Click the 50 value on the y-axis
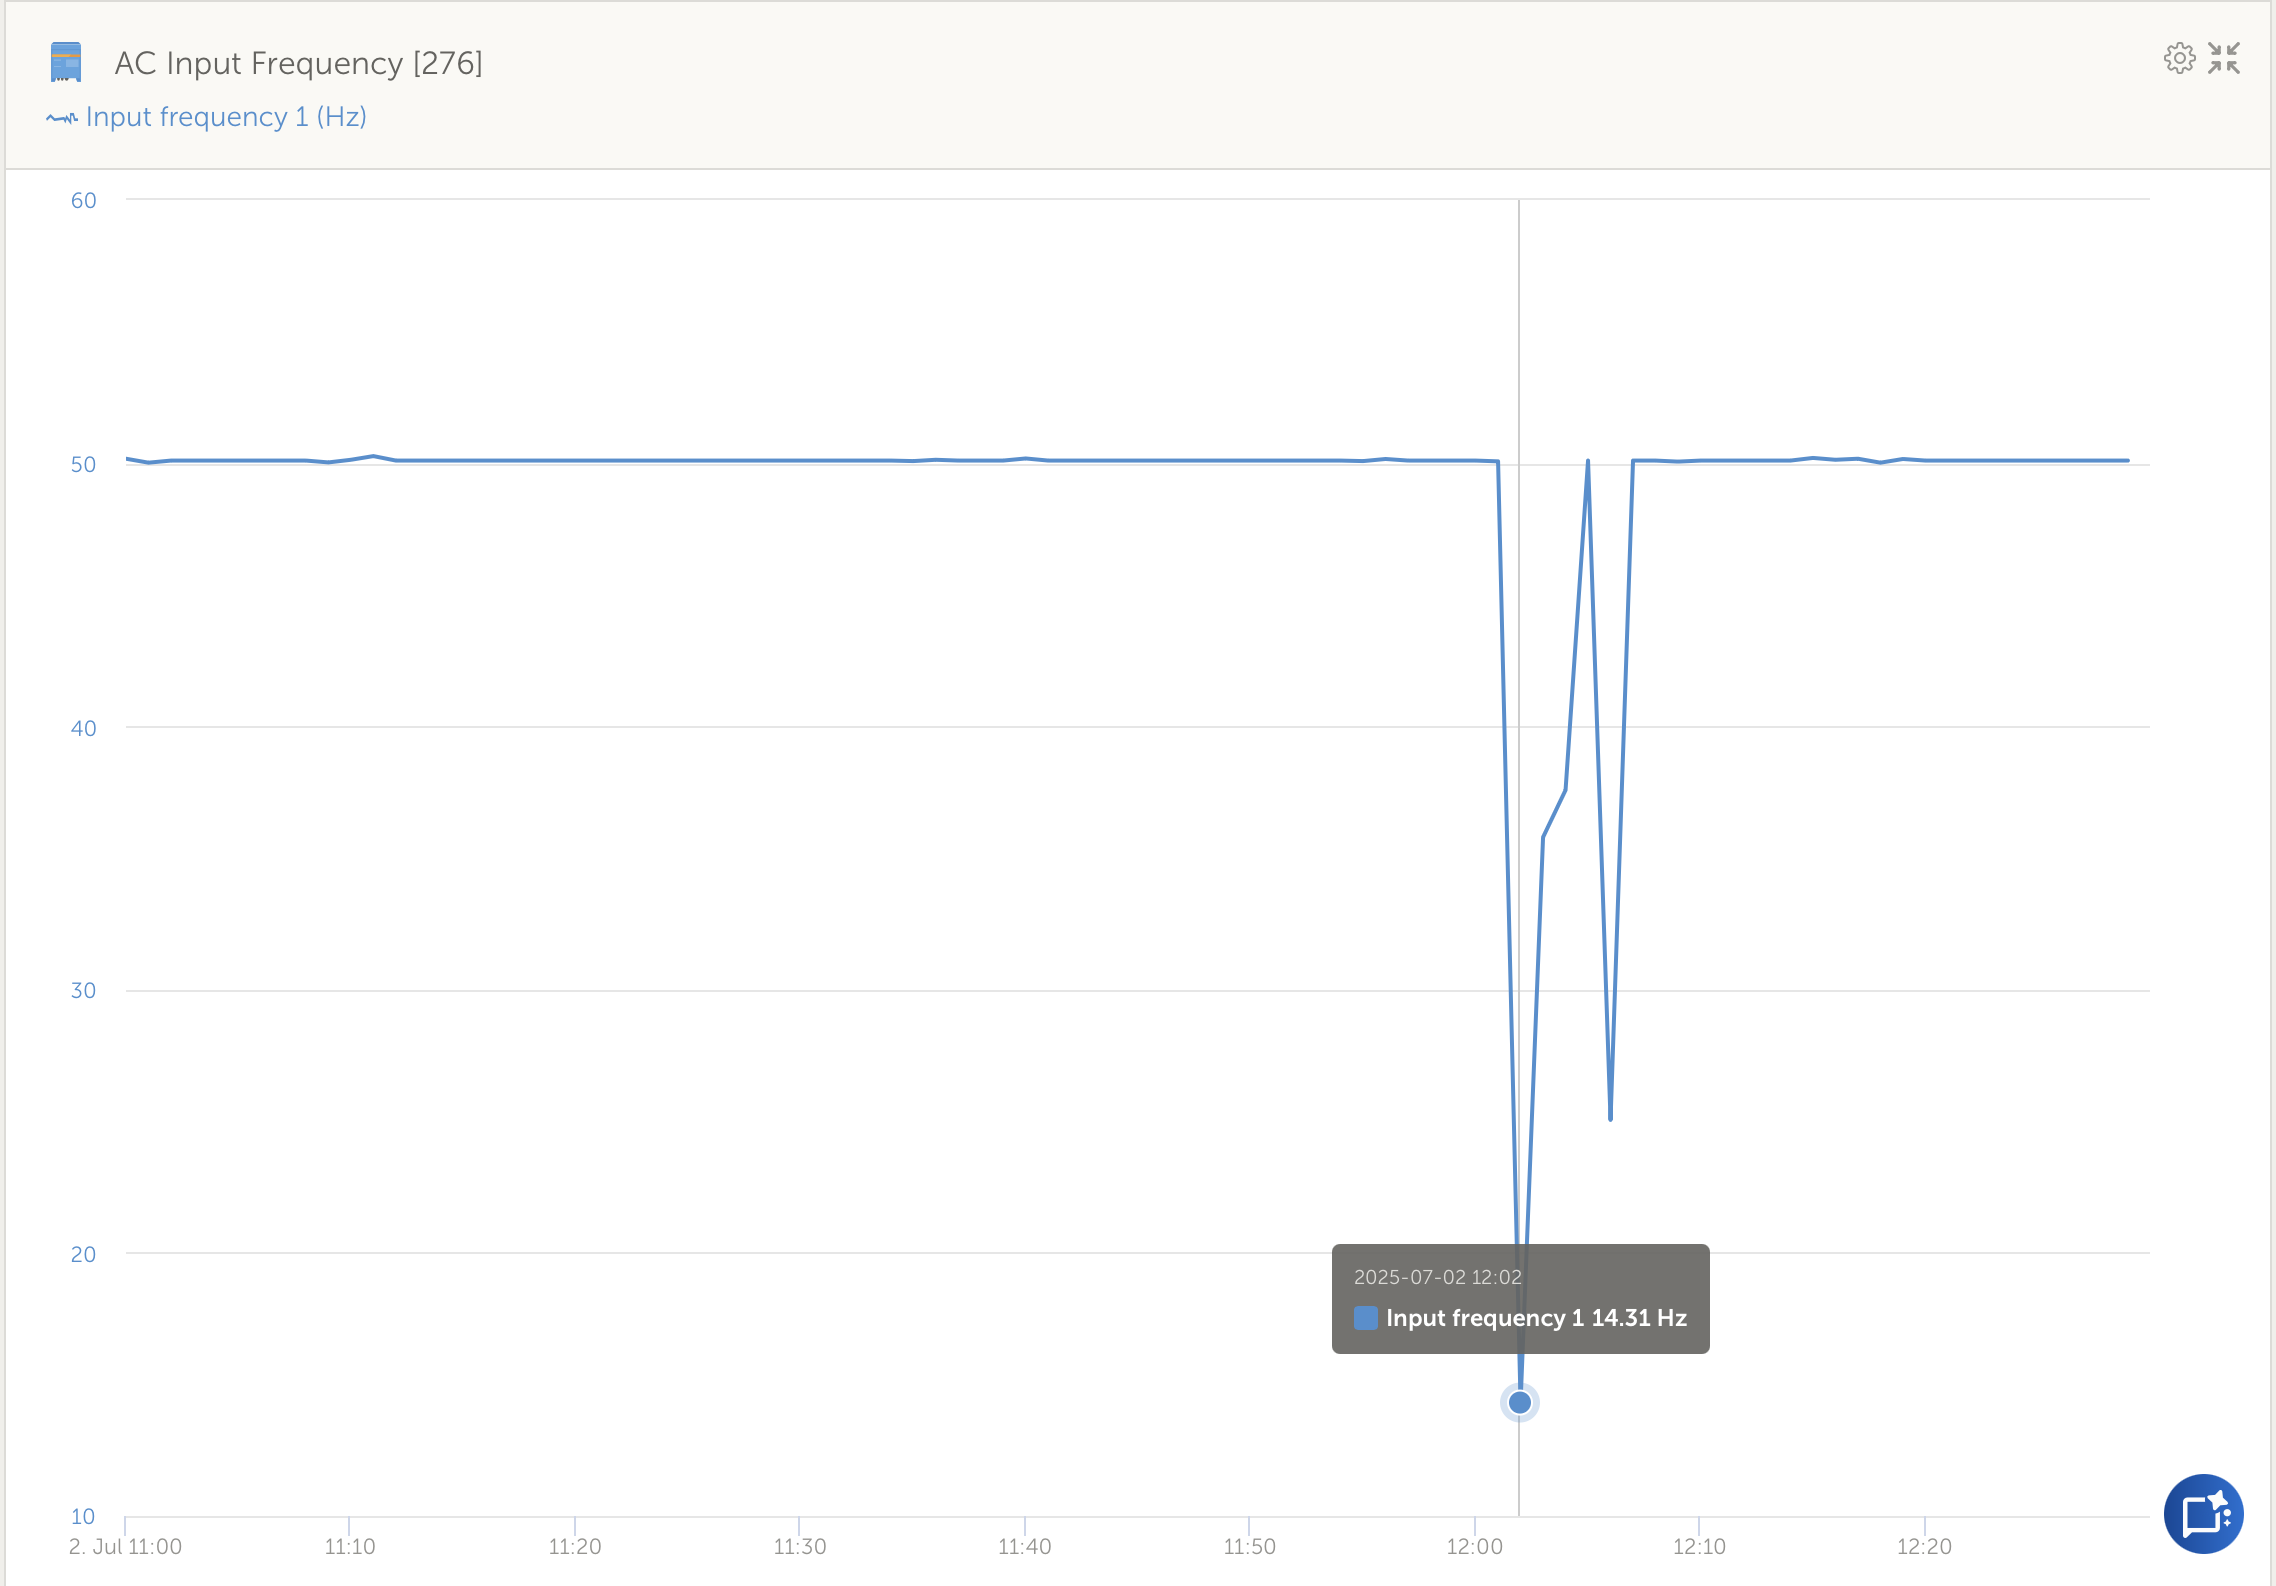This screenshot has height=1586, width=2276. [83, 464]
